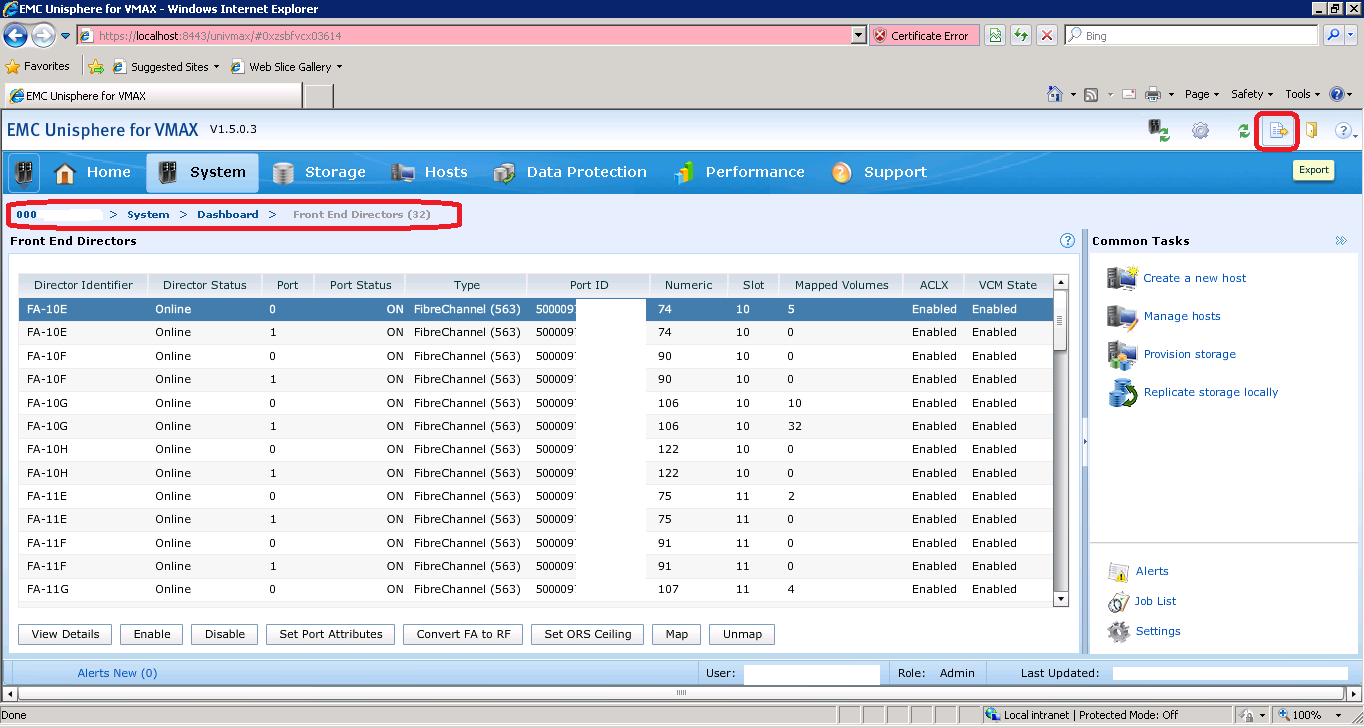Open the Safety menu in IE toolbar
1364x728 pixels.
click(1252, 94)
